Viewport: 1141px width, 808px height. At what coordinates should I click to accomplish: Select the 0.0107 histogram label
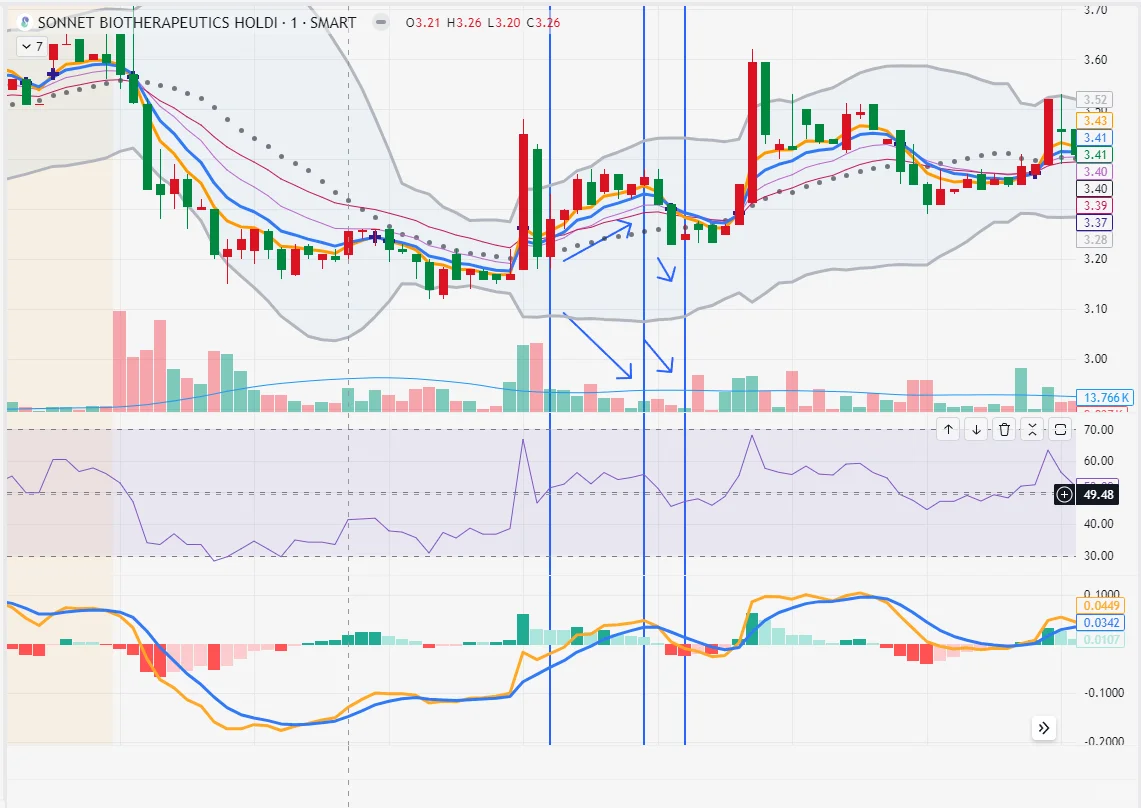pyautogui.click(x=1101, y=639)
